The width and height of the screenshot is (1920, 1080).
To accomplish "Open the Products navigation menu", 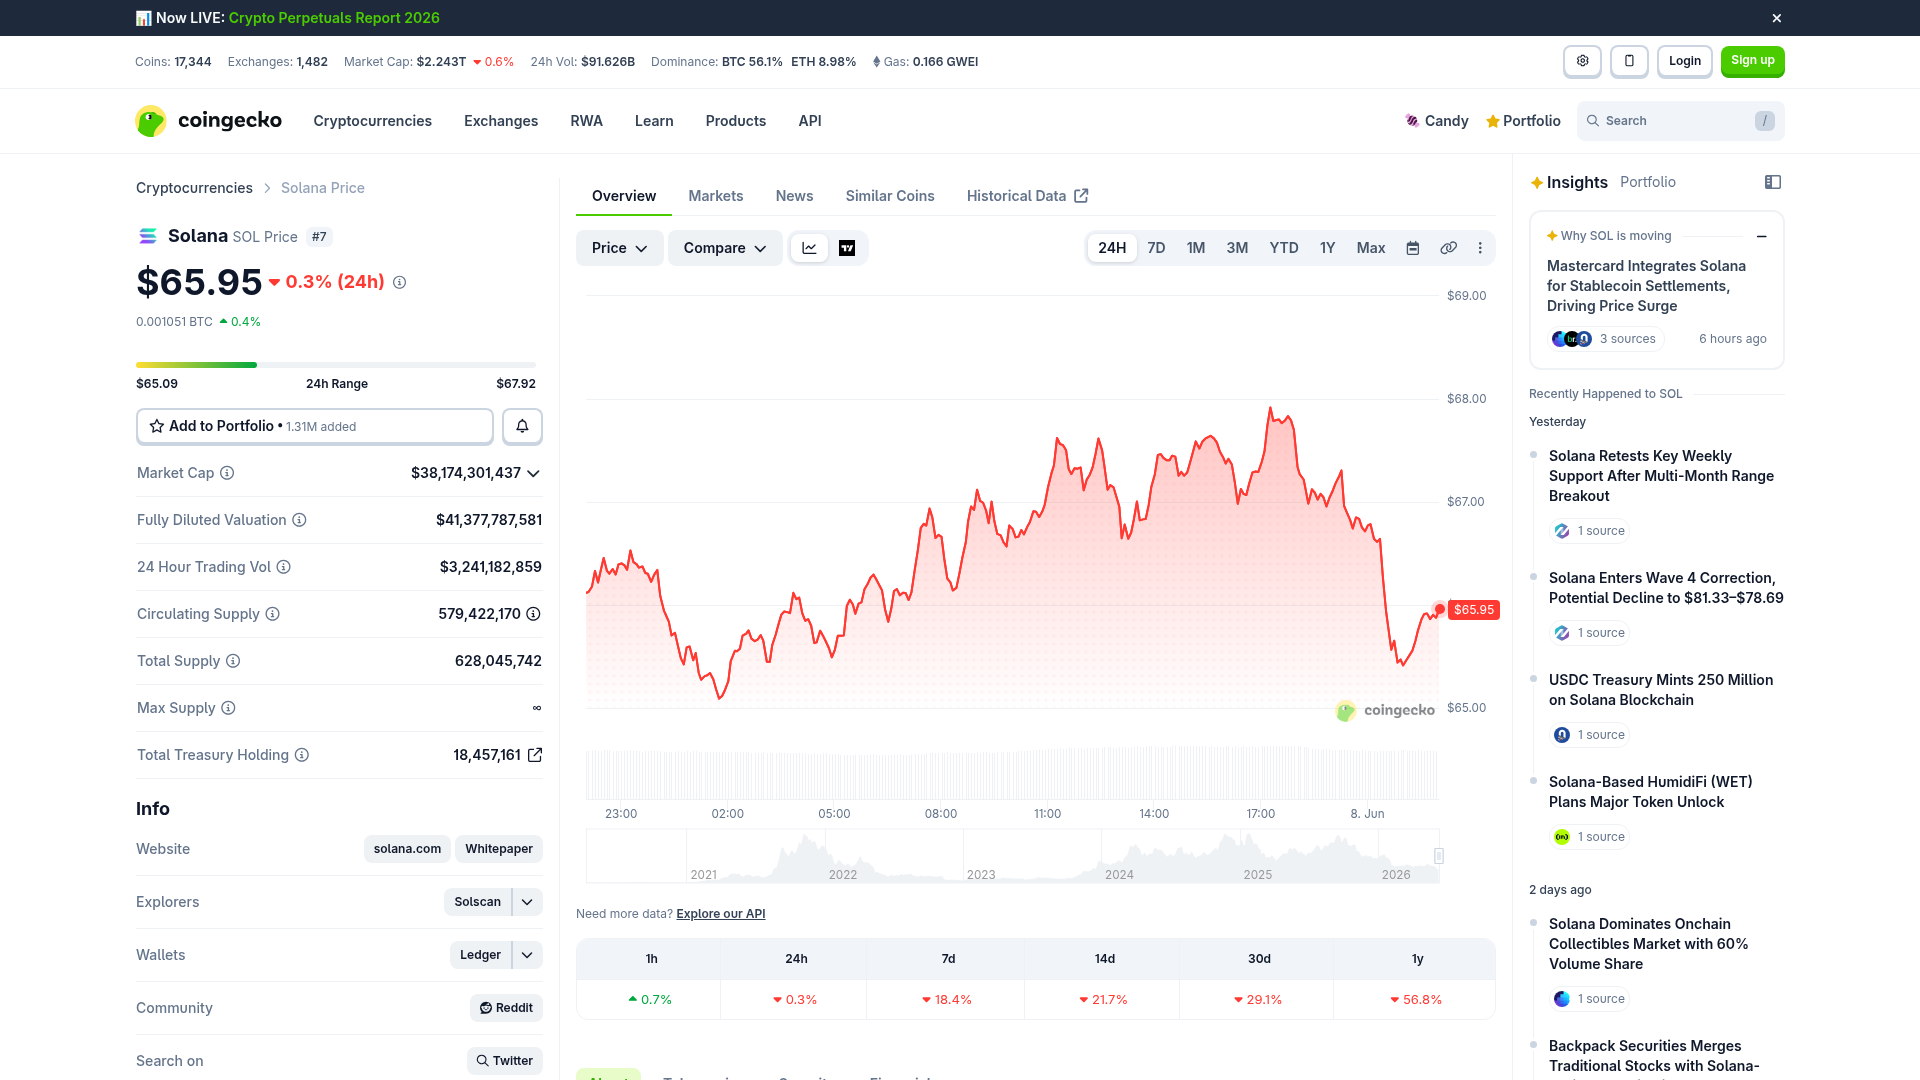I will click(x=736, y=121).
